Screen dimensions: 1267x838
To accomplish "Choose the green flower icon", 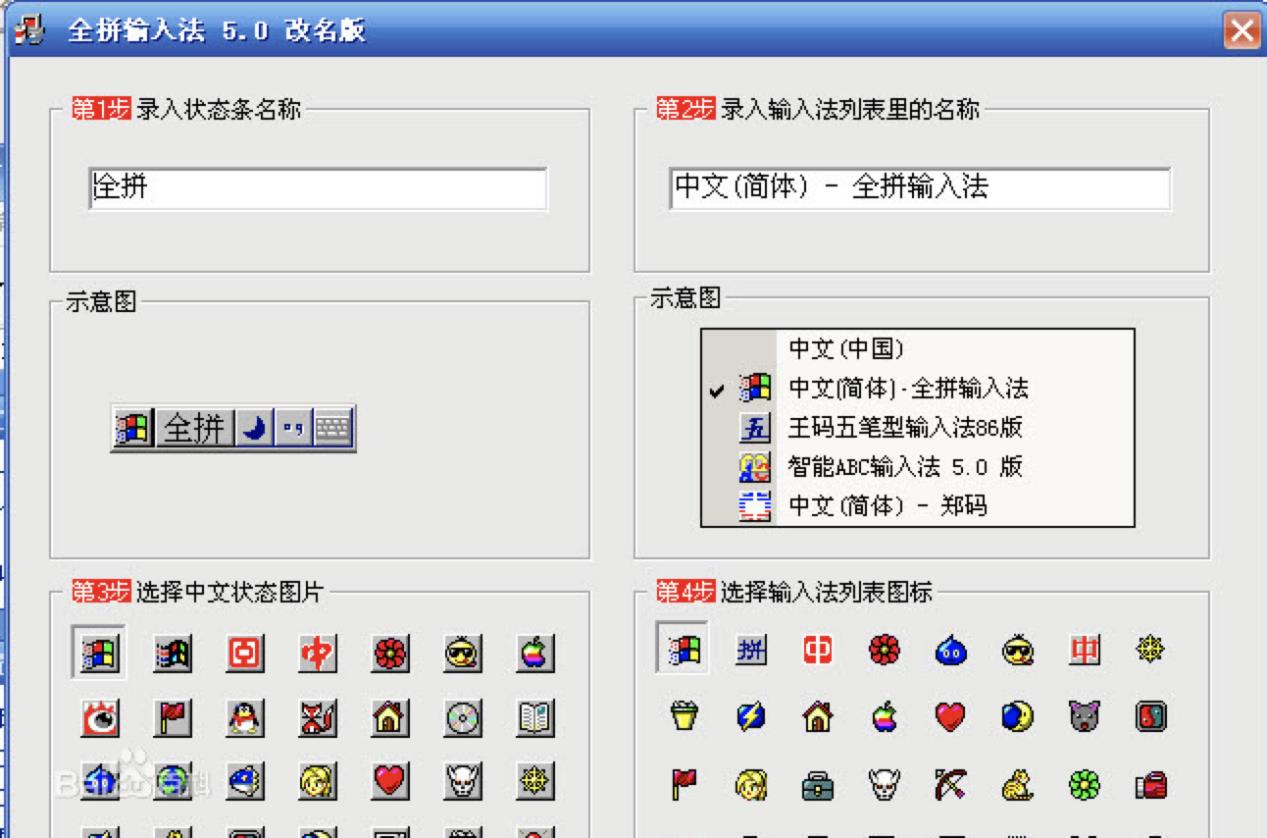I will click(x=1085, y=786).
